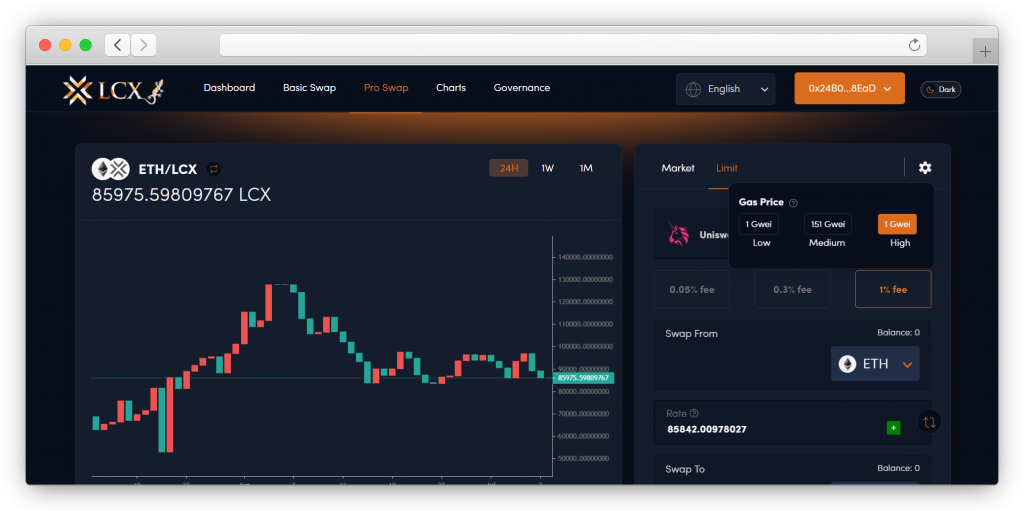The width and height of the screenshot is (1024, 511).
Task: Choose the 1% fee tier
Action: pyautogui.click(x=893, y=289)
